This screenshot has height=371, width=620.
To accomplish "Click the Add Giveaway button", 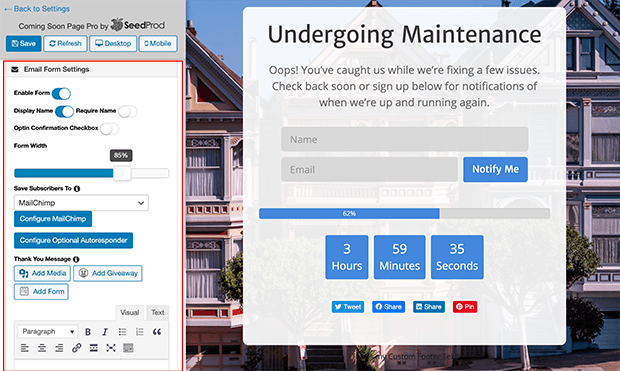I will (108, 273).
